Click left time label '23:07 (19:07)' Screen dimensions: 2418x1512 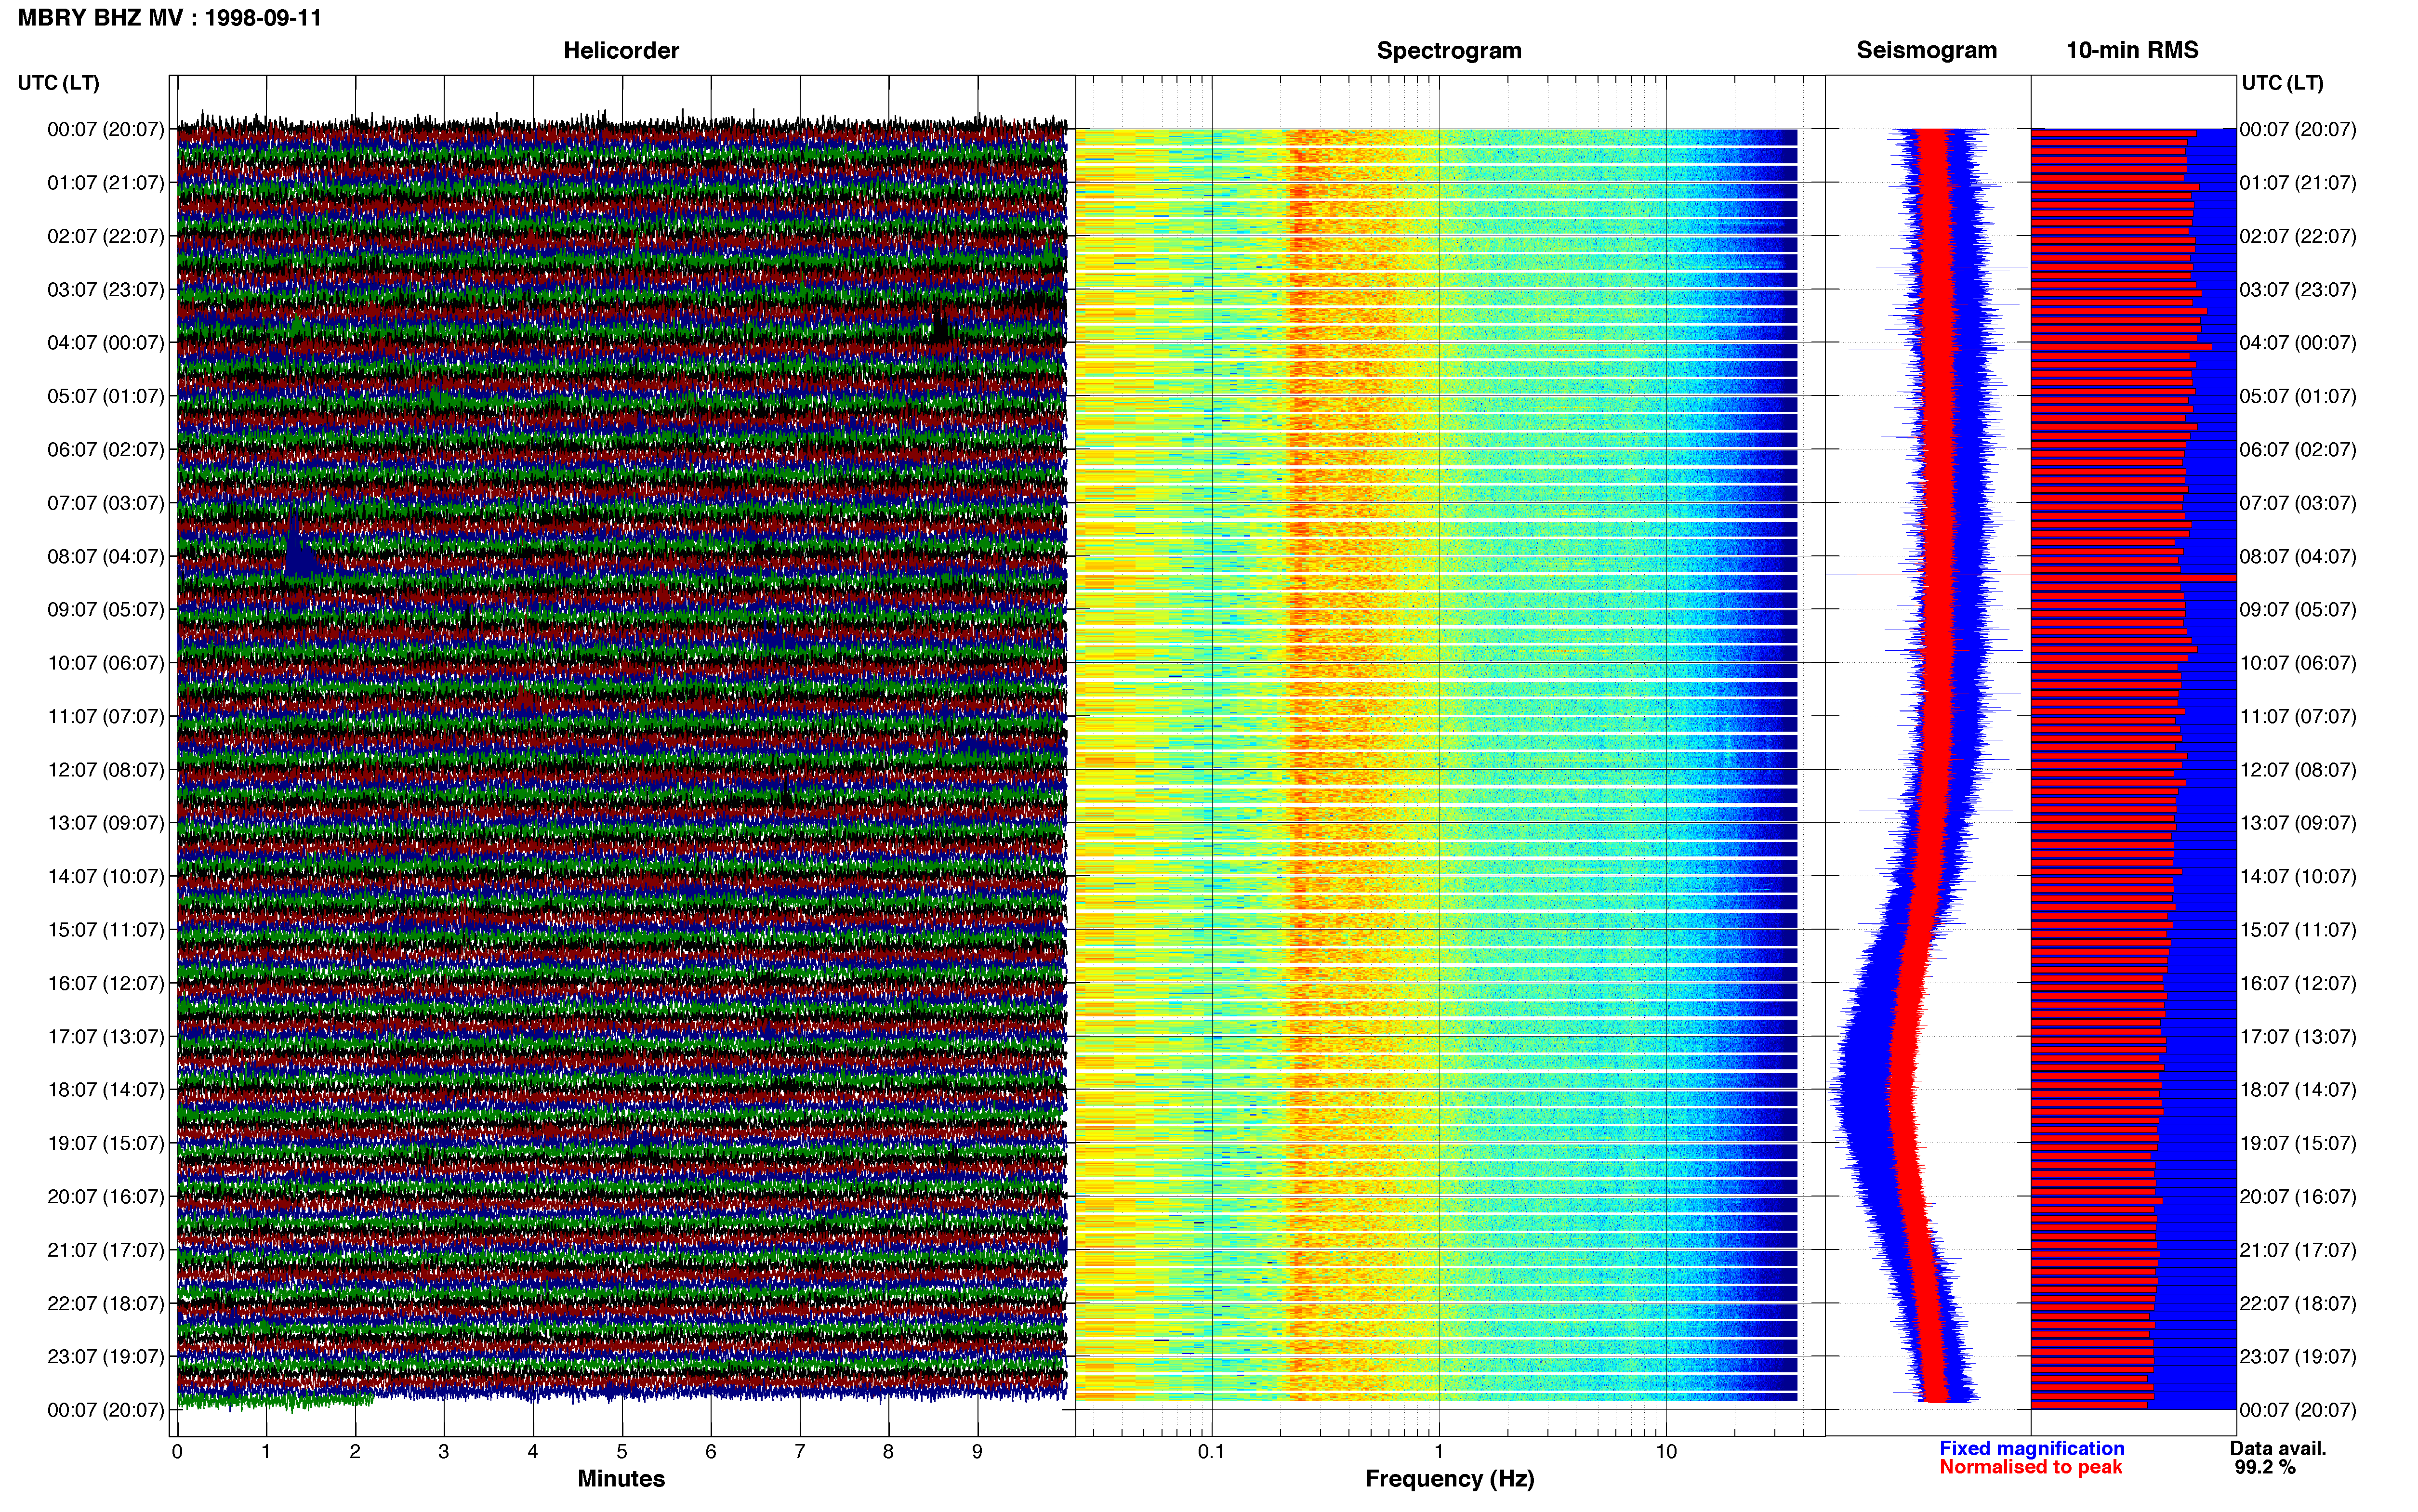pyautogui.click(x=106, y=1357)
